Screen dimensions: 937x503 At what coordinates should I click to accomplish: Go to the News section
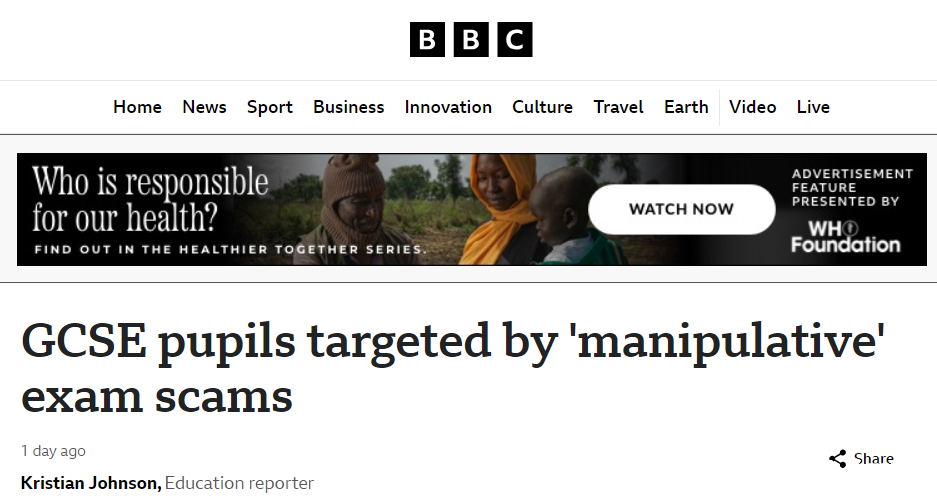pyautogui.click(x=204, y=107)
